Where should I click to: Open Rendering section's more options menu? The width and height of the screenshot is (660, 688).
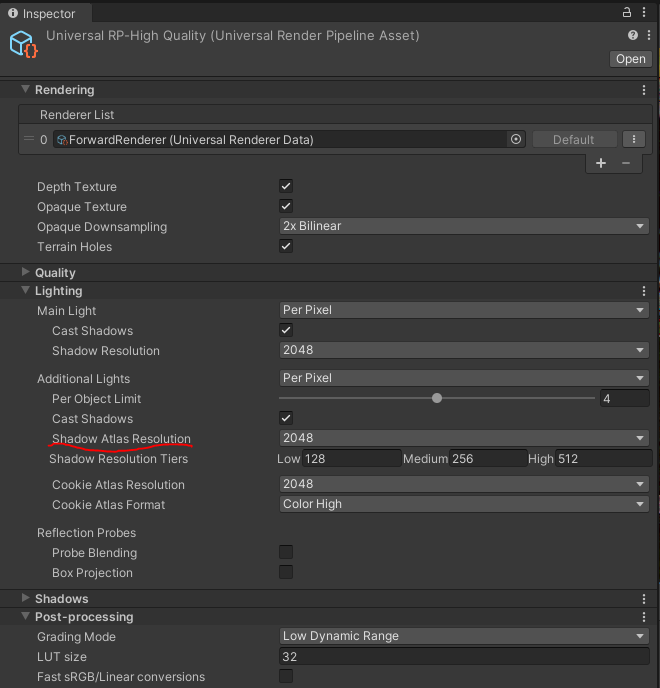[x=644, y=90]
